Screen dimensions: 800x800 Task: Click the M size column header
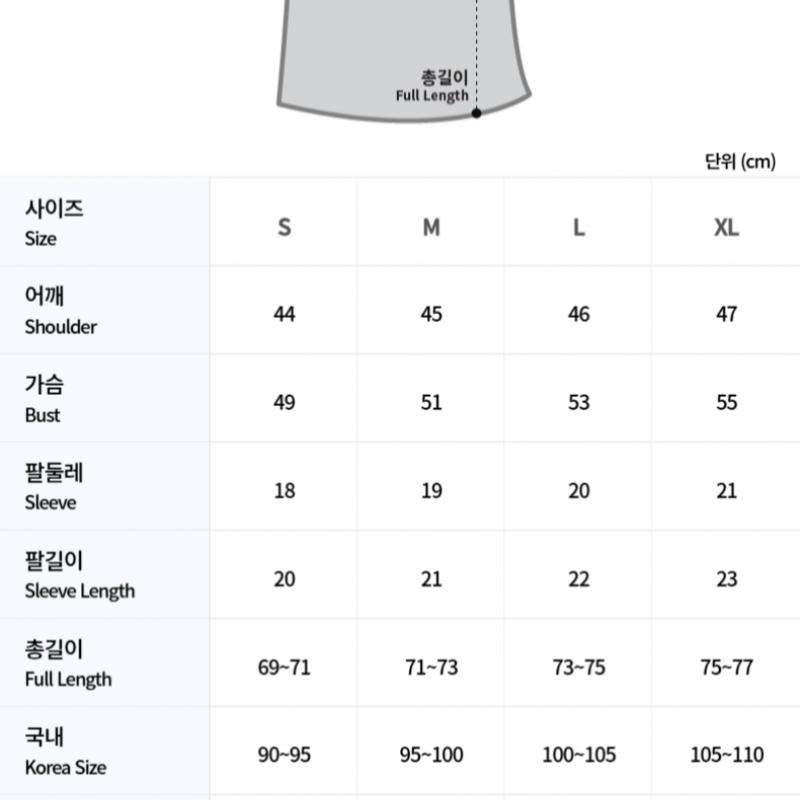(x=431, y=227)
